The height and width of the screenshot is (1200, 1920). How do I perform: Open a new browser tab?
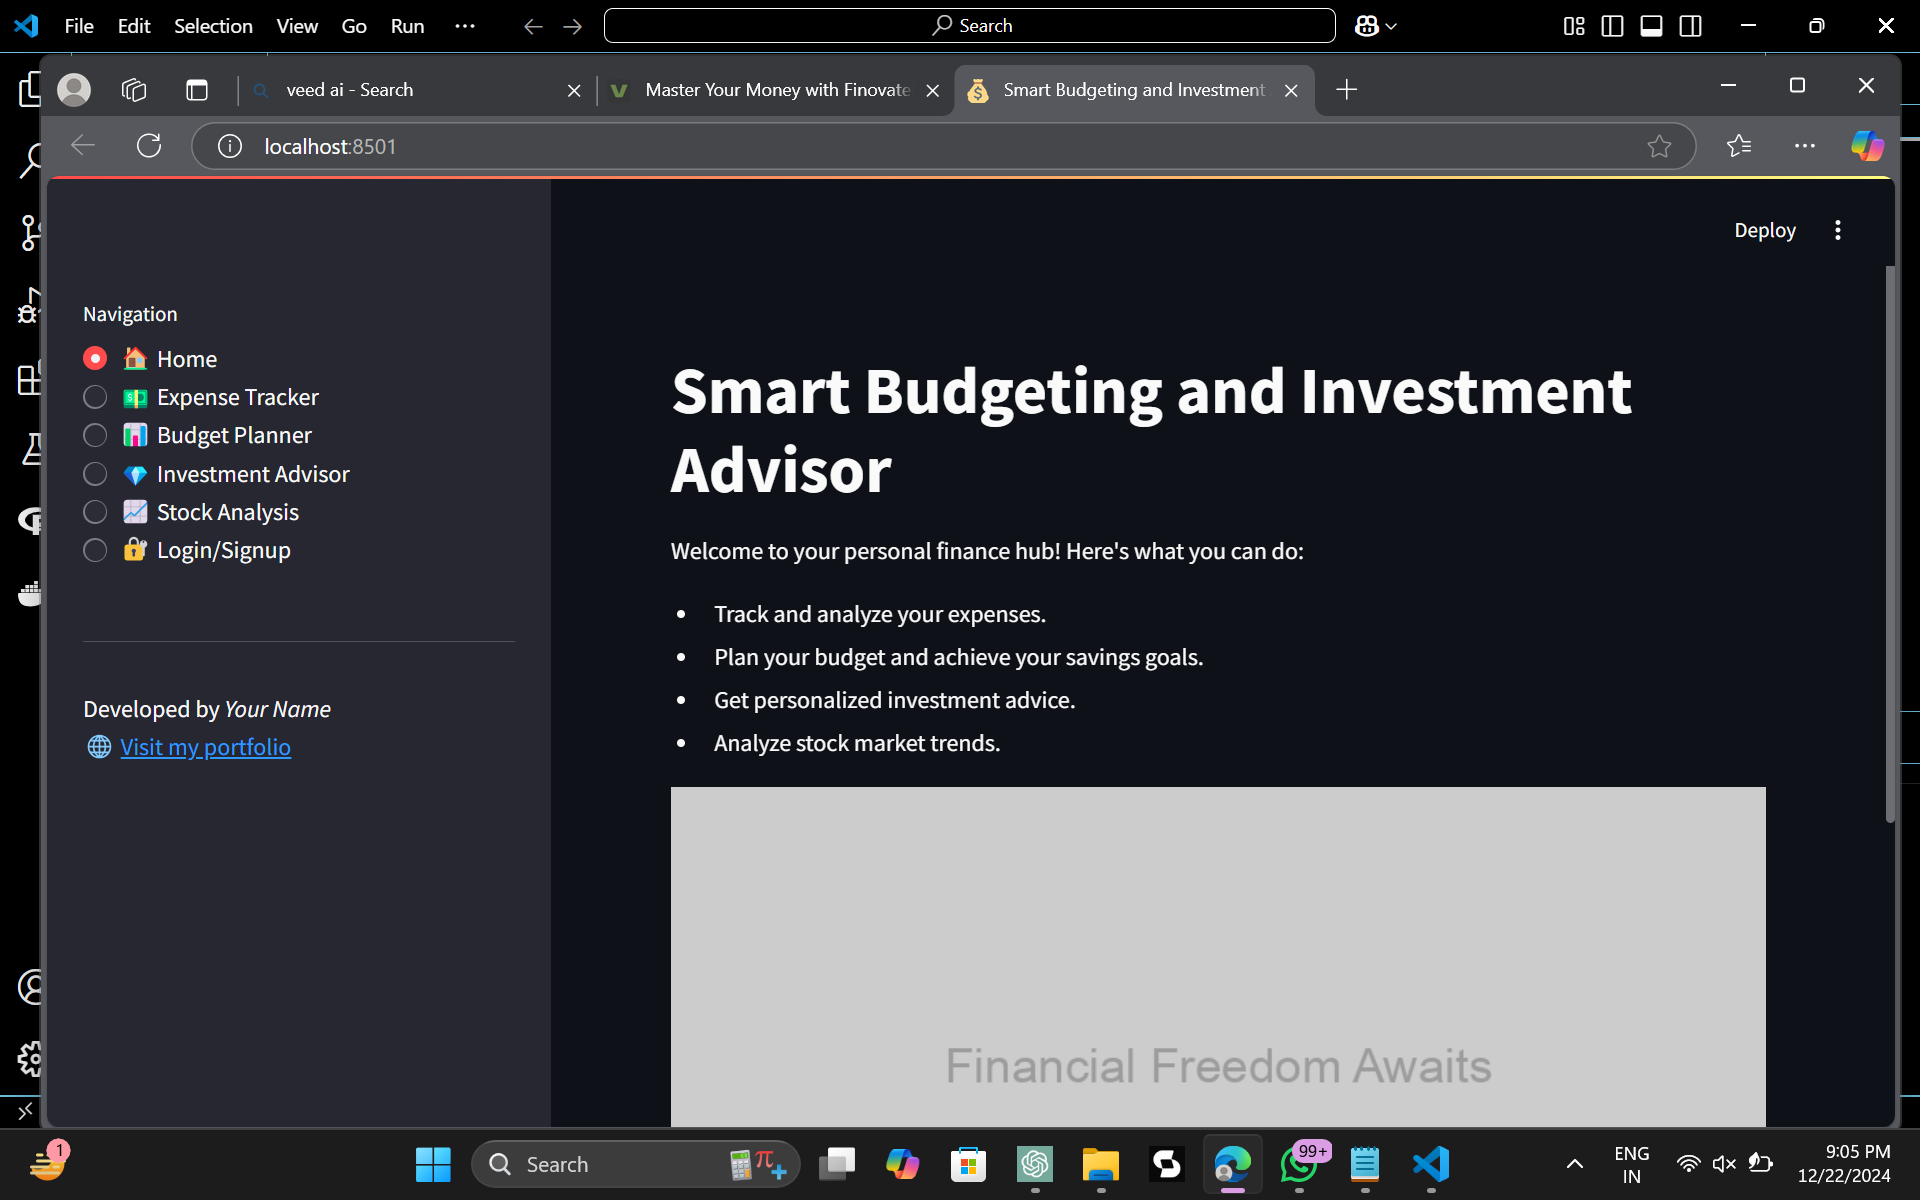click(1346, 90)
